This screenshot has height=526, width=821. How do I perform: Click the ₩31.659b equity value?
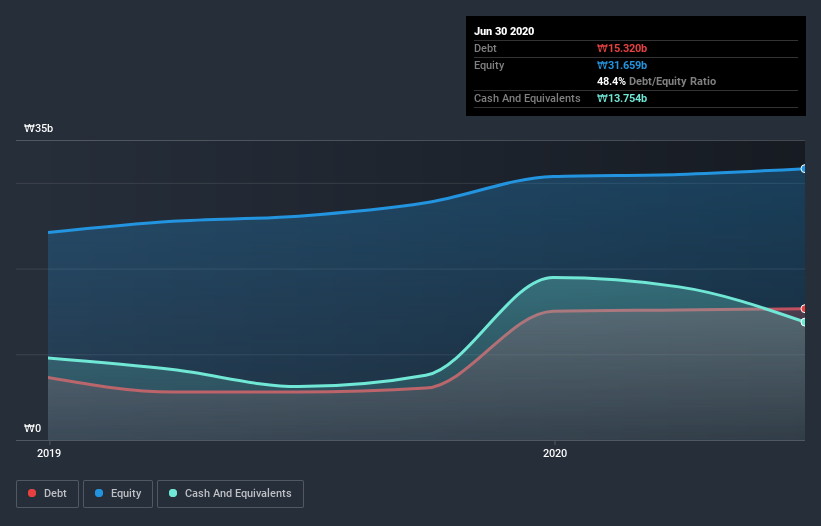pyautogui.click(x=622, y=65)
